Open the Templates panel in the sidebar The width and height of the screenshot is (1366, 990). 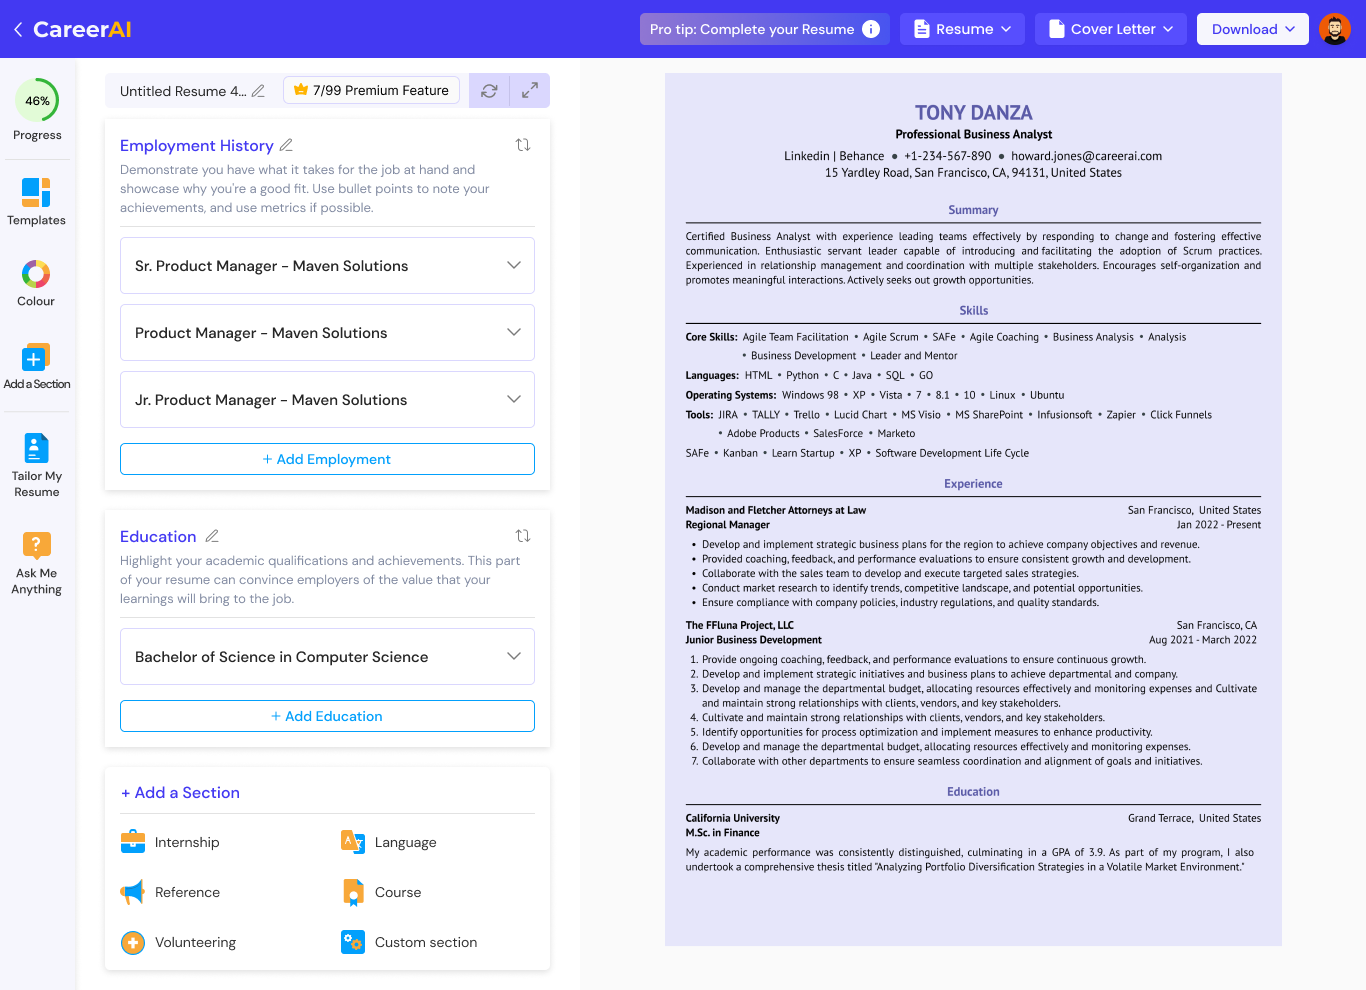pos(36,201)
